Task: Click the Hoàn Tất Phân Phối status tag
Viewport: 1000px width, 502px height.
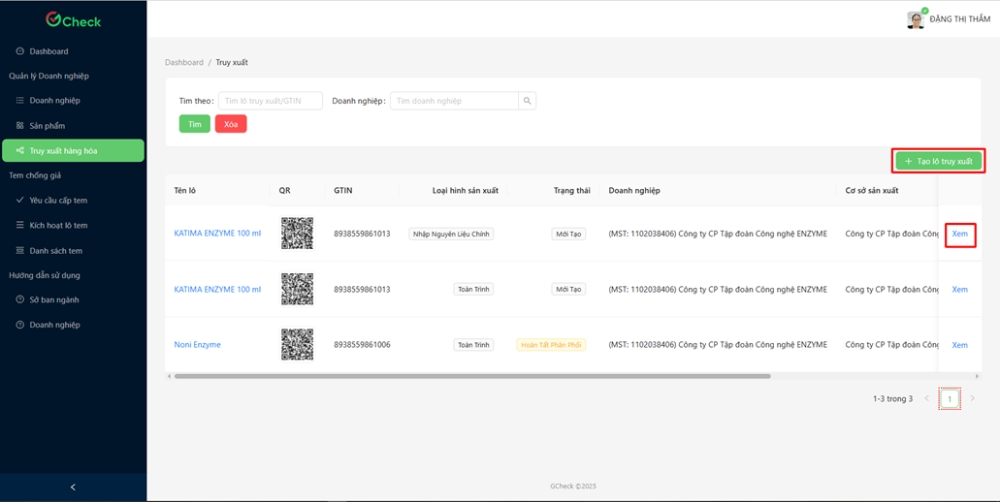Action: pyautogui.click(x=551, y=345)
